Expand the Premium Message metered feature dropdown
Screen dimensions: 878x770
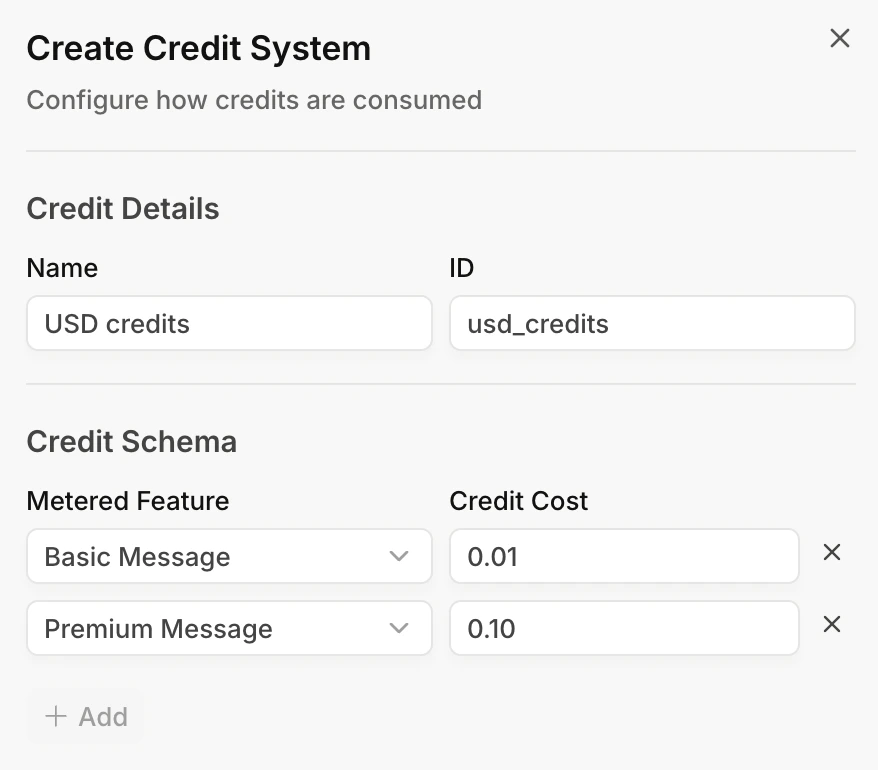[229, 628]
